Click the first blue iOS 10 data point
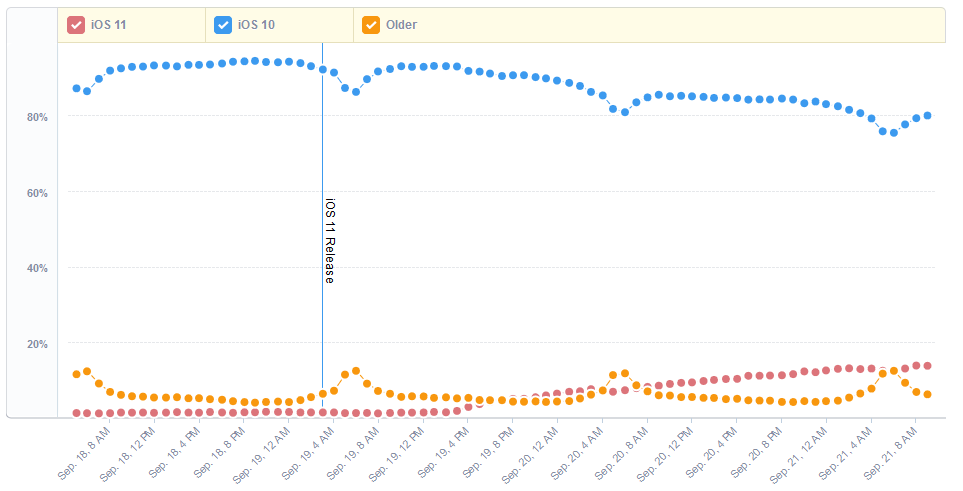Viewport: 963px width, 491px height. coord(76,89)
